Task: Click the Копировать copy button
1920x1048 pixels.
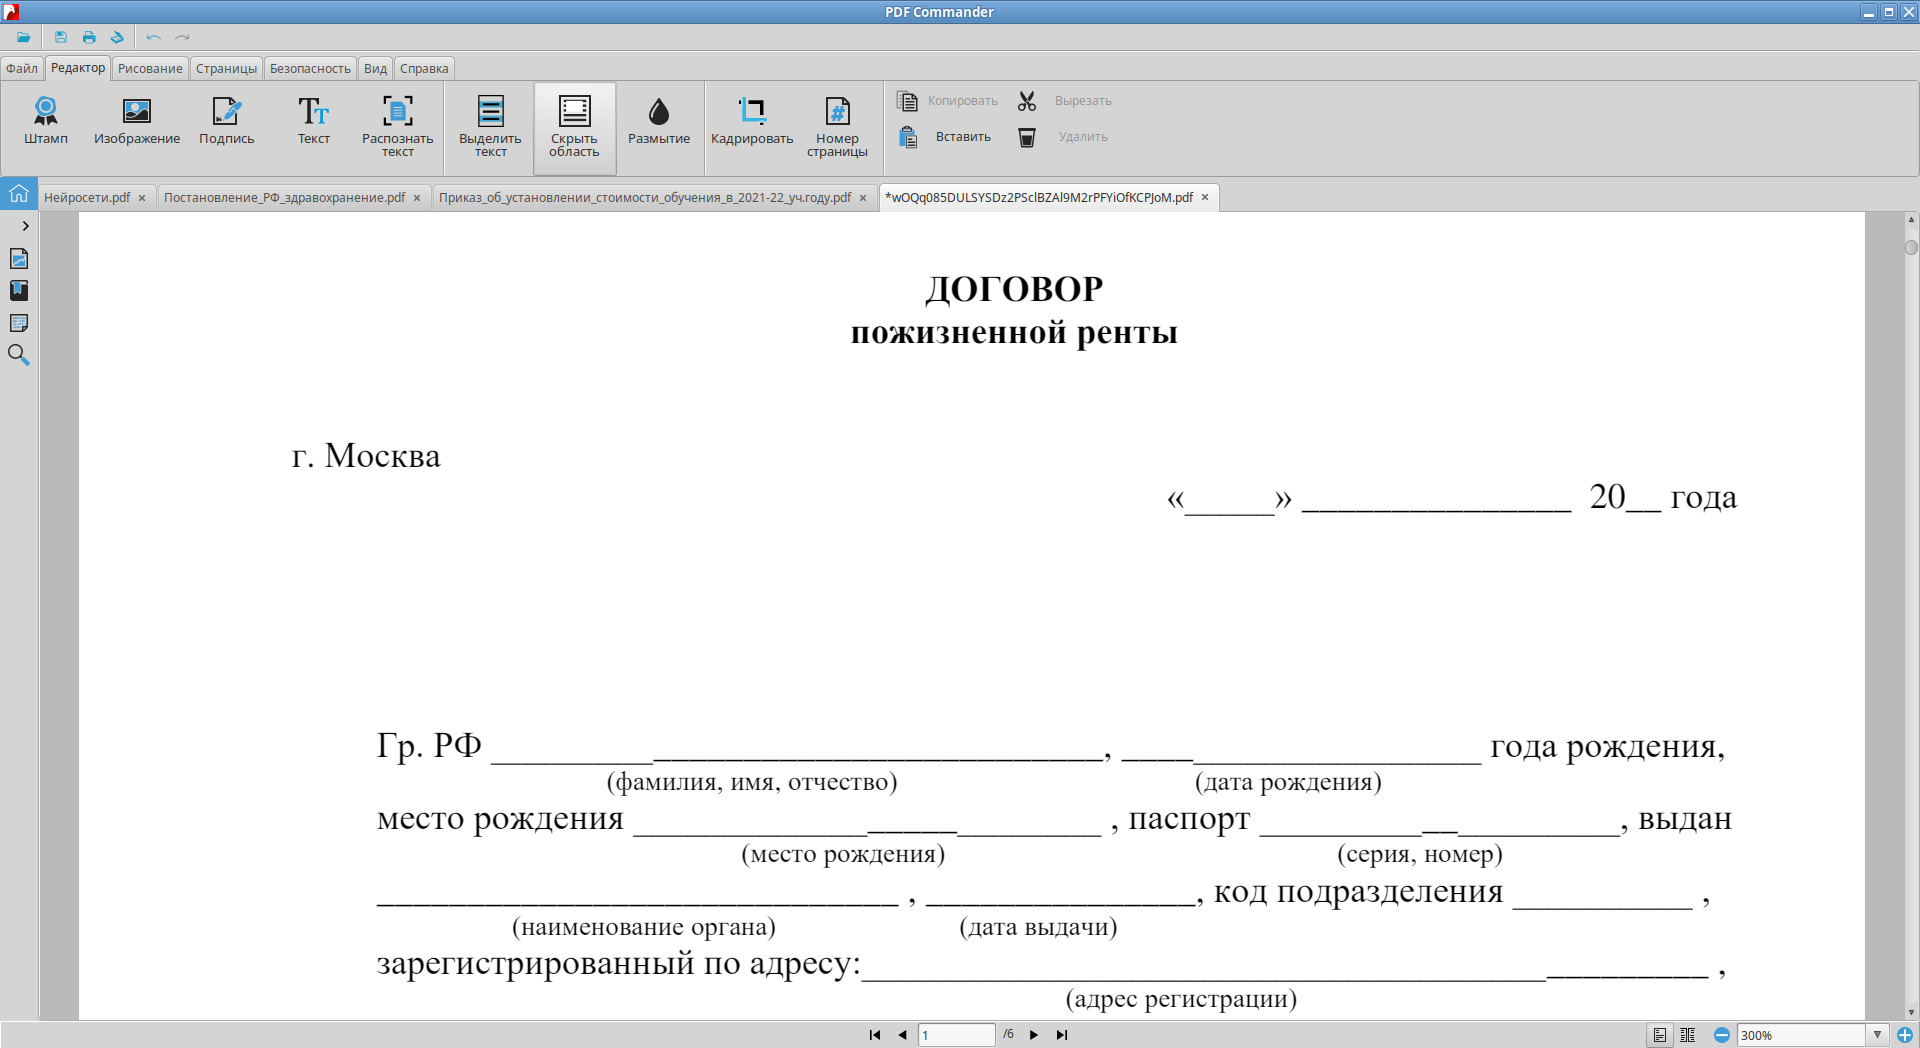Action: 948,101
